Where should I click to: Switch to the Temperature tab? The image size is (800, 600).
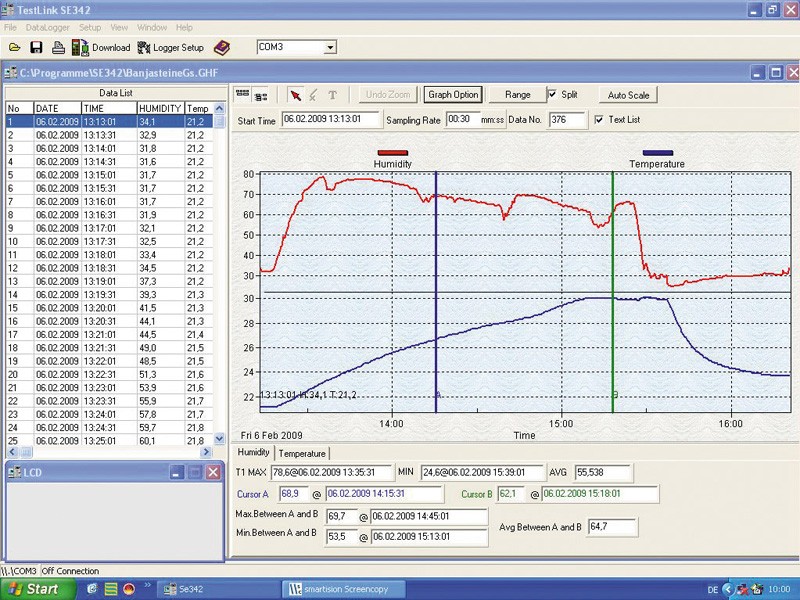click(302, 454)
